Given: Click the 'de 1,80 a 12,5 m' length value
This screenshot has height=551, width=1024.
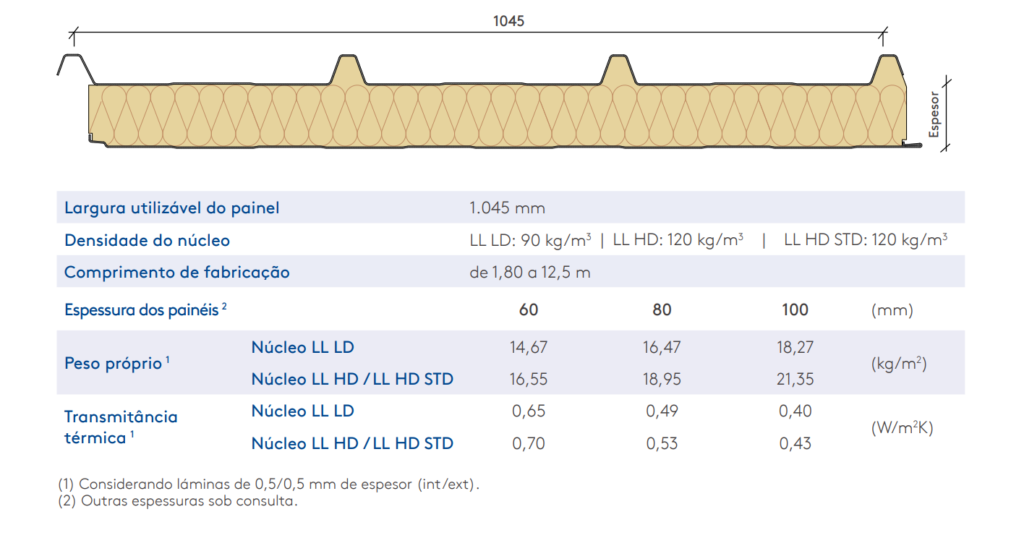Looking at the screenshot, I should pos(529,272).
